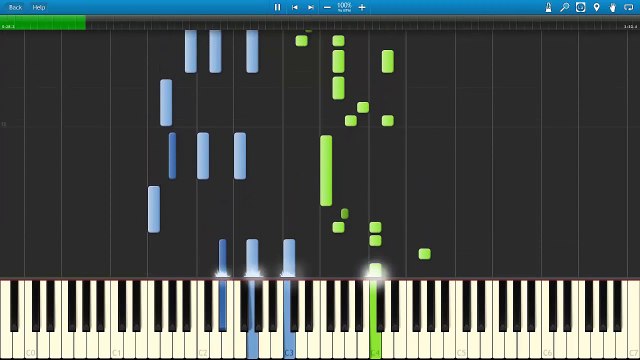Open the zoom magnifier tool

point(564,7)
